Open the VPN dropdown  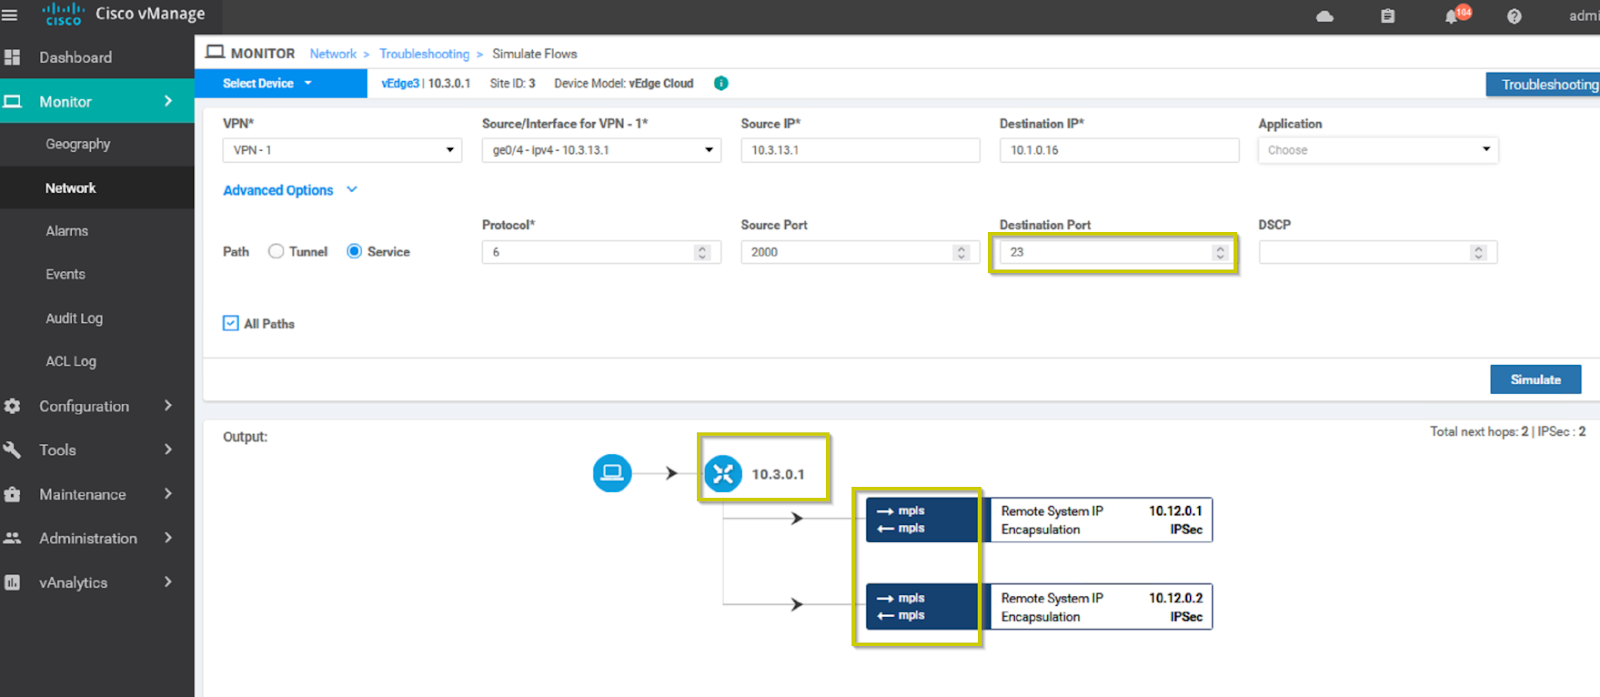tap(342, 150)
